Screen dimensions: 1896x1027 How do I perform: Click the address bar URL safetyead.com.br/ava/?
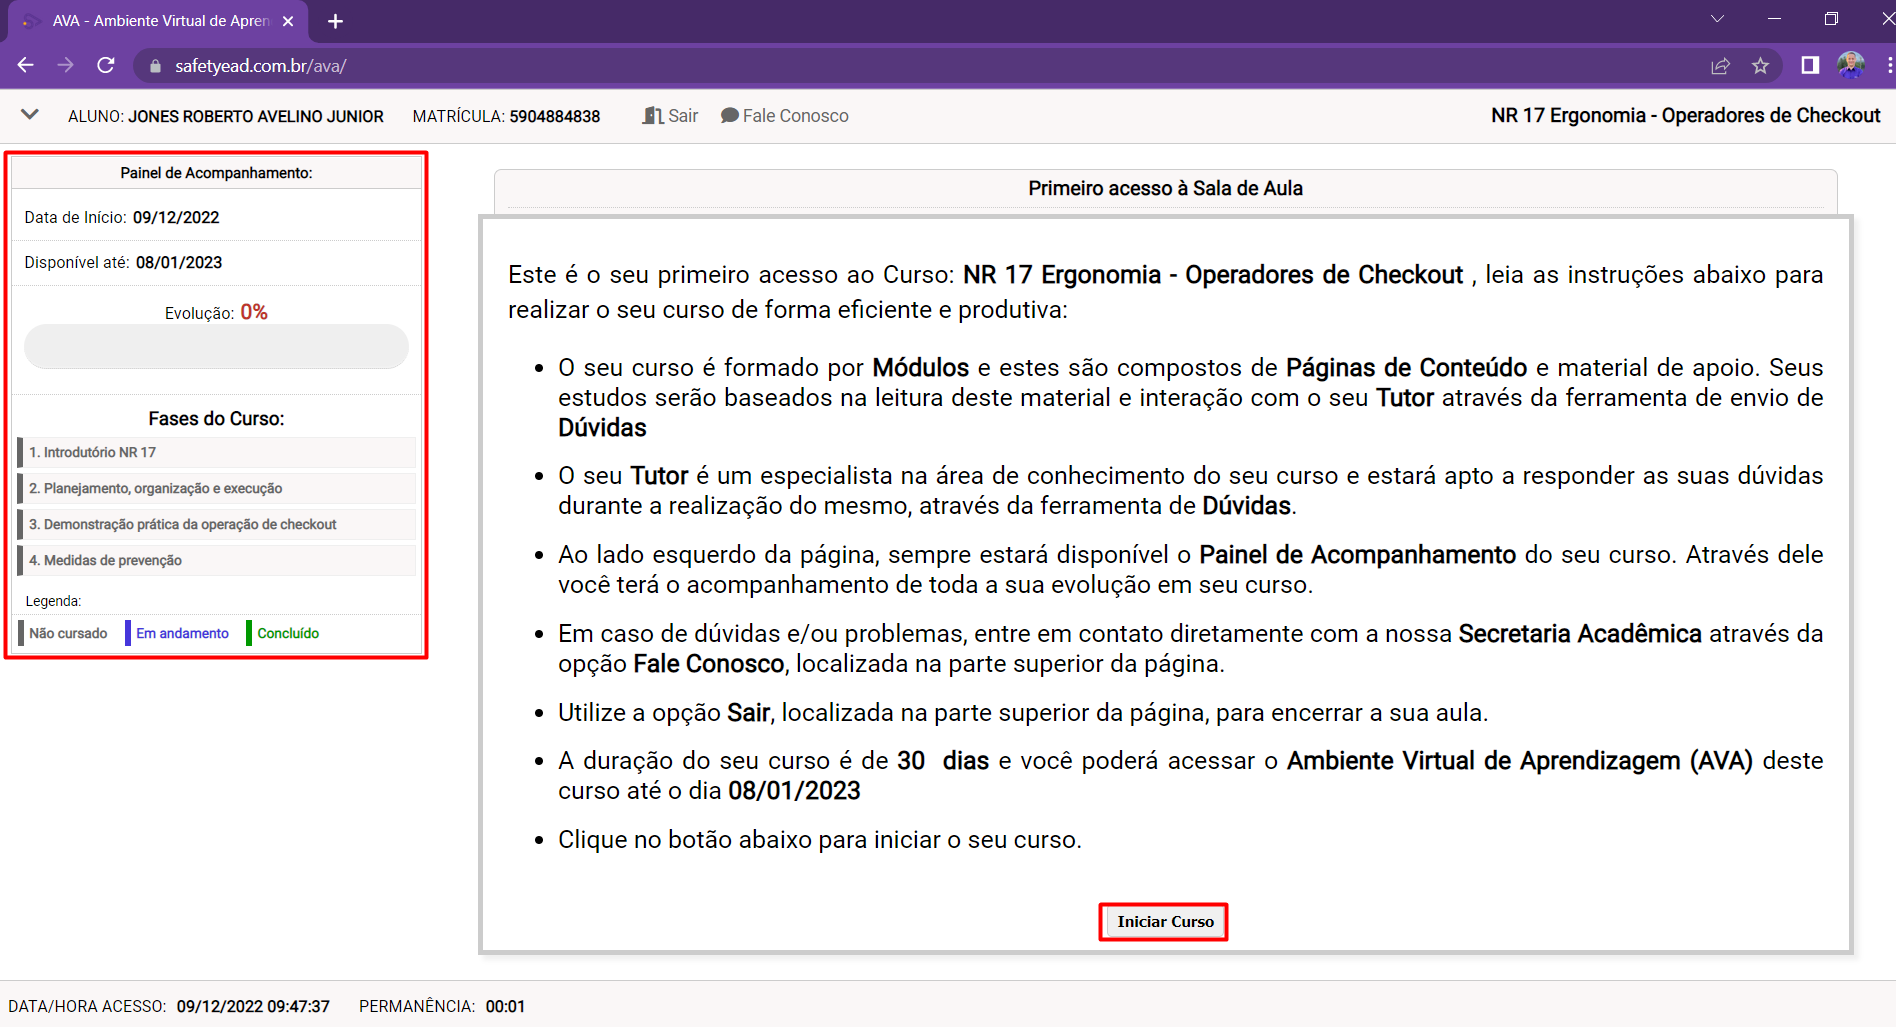[261, 66]
